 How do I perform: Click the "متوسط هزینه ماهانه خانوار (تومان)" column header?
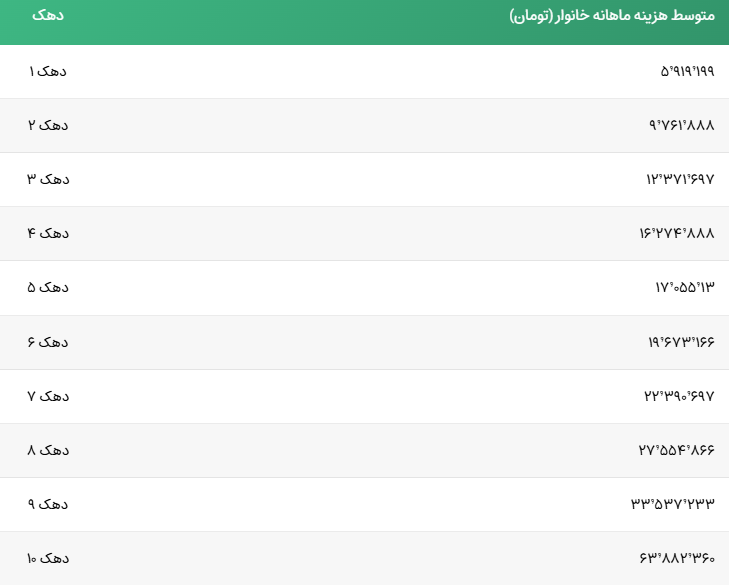coord(612,16)
